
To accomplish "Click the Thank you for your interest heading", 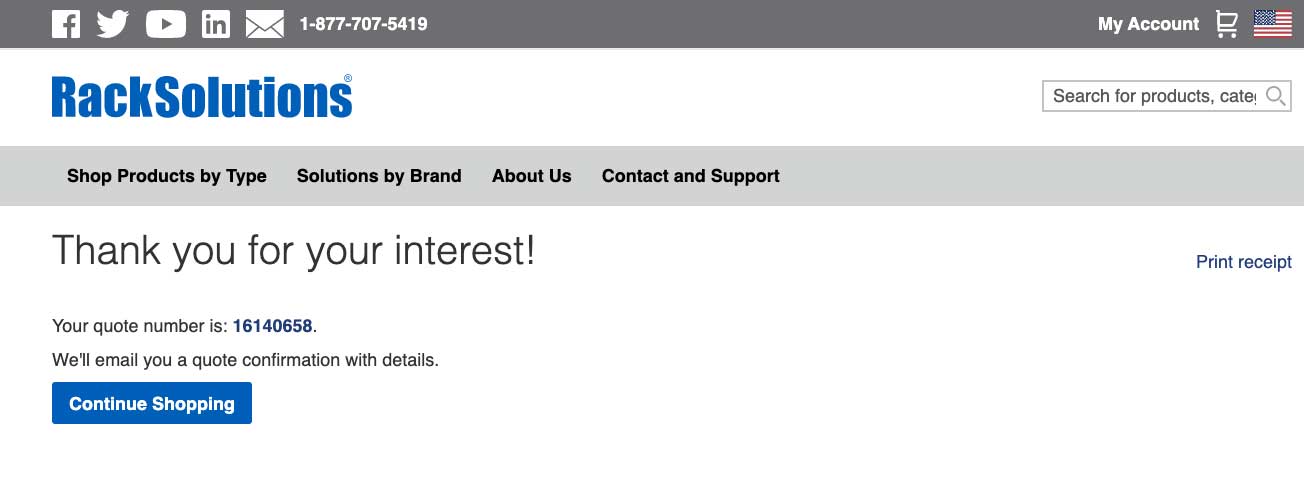I will pyautogui.click(x=294, y=250).
